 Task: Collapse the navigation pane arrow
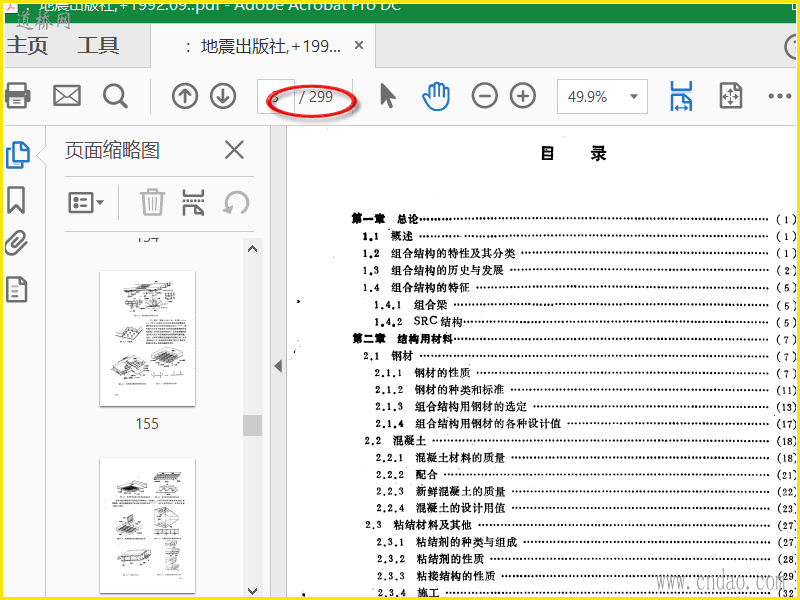278,366
